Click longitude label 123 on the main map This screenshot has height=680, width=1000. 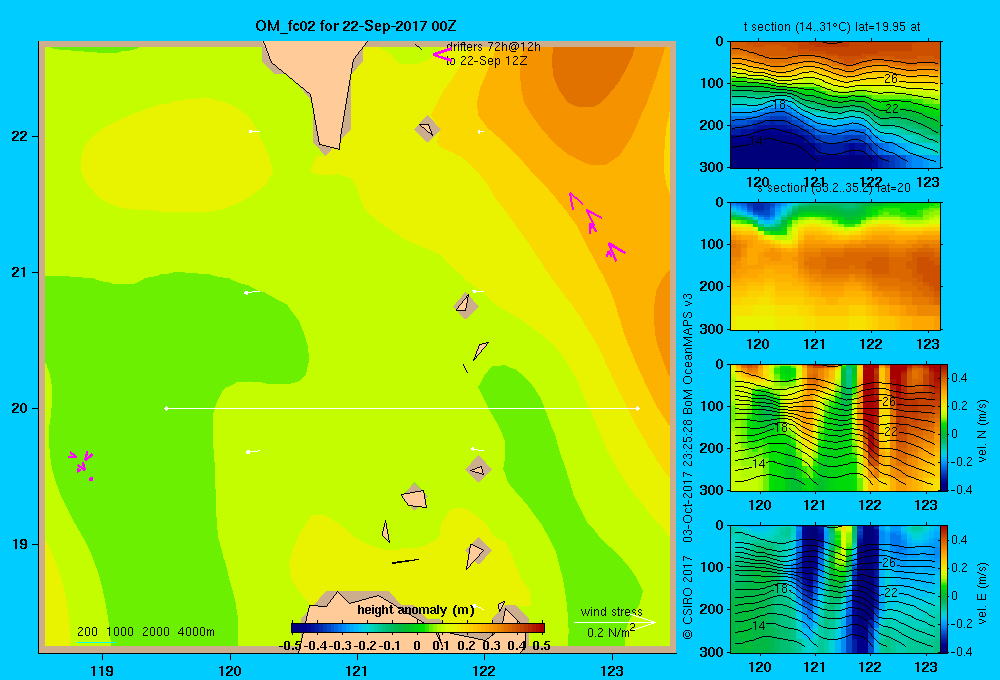[612, 670]
